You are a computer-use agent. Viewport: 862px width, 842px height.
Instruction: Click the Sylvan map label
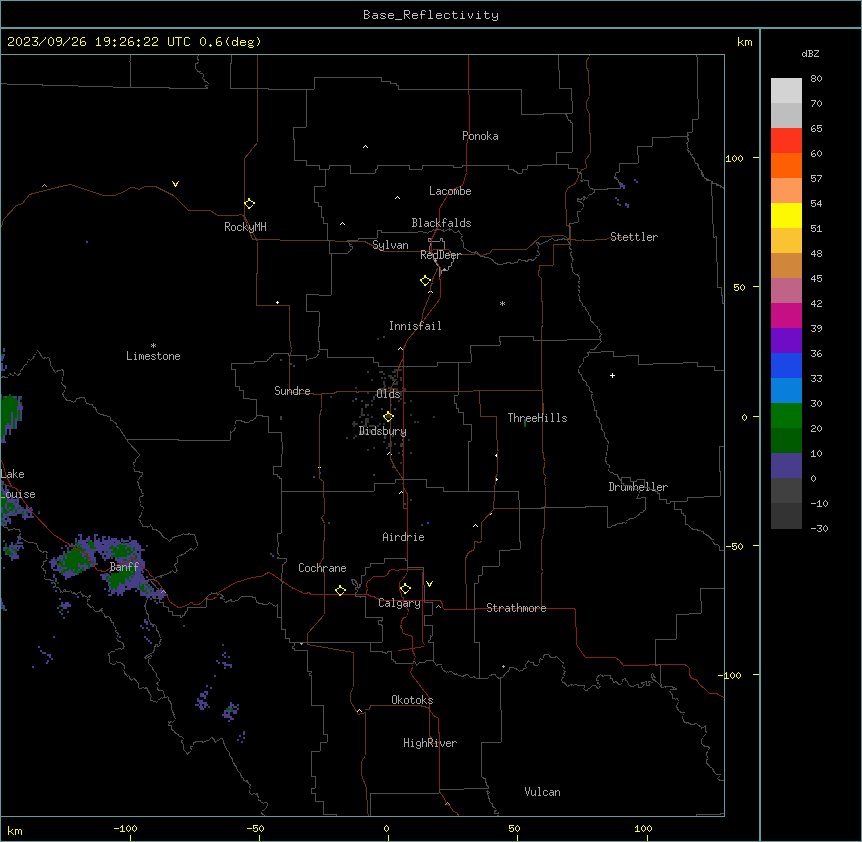390,245
